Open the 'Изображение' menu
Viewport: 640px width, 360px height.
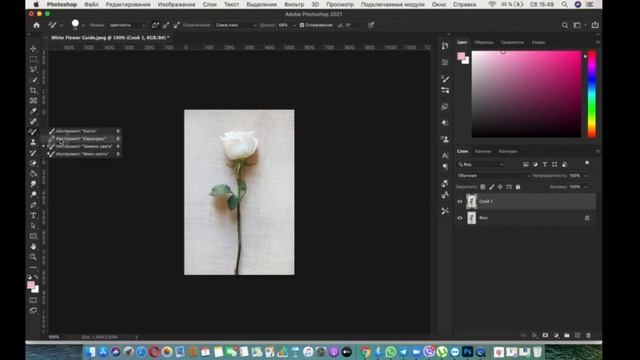177,4
